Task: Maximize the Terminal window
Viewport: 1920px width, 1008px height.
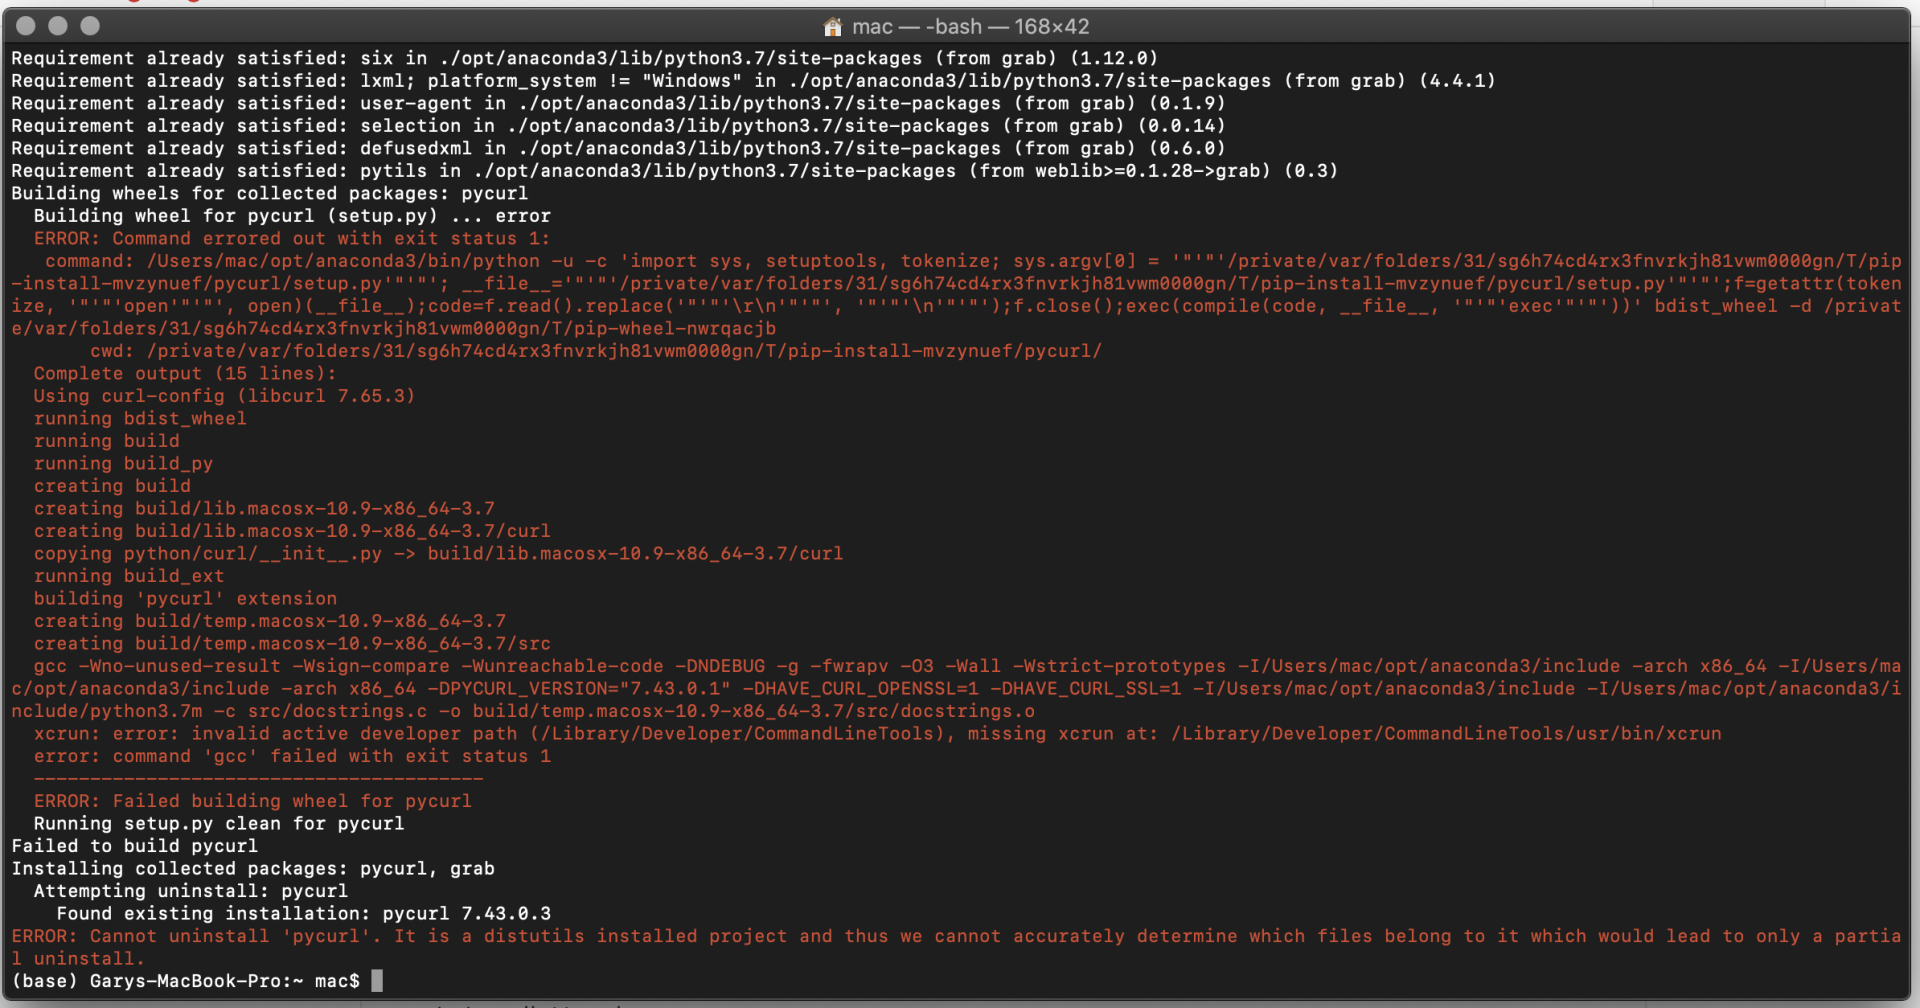Action: click(91, 26)
